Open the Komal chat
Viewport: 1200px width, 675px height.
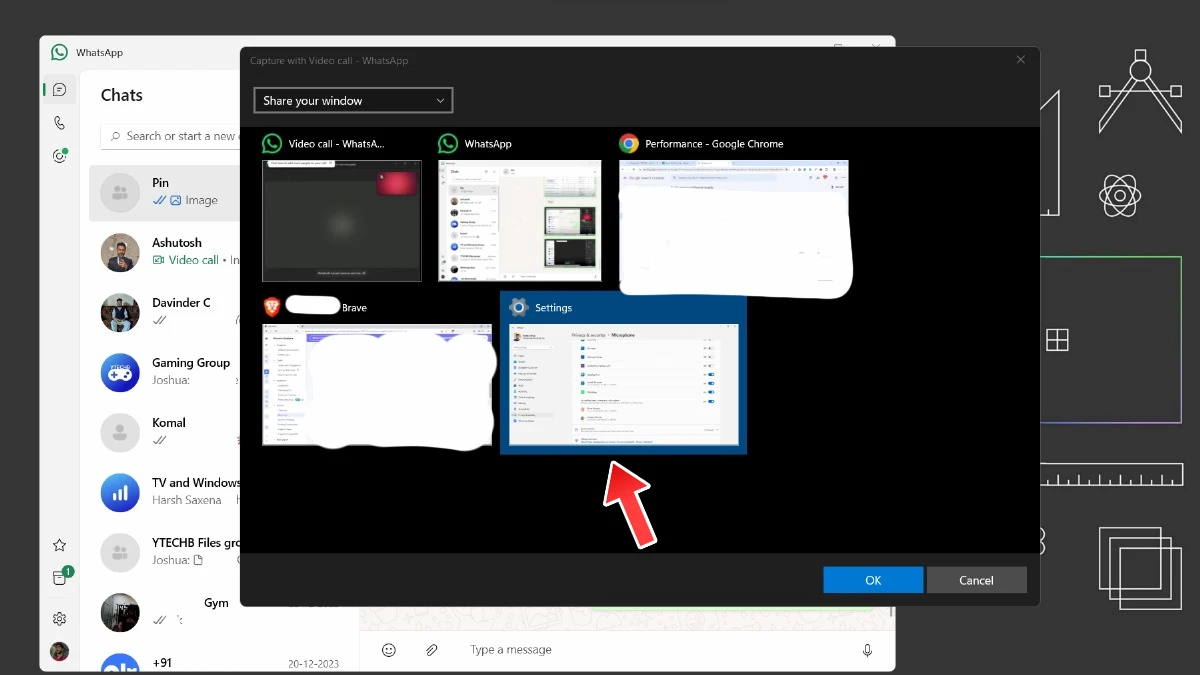click(166, 432)
